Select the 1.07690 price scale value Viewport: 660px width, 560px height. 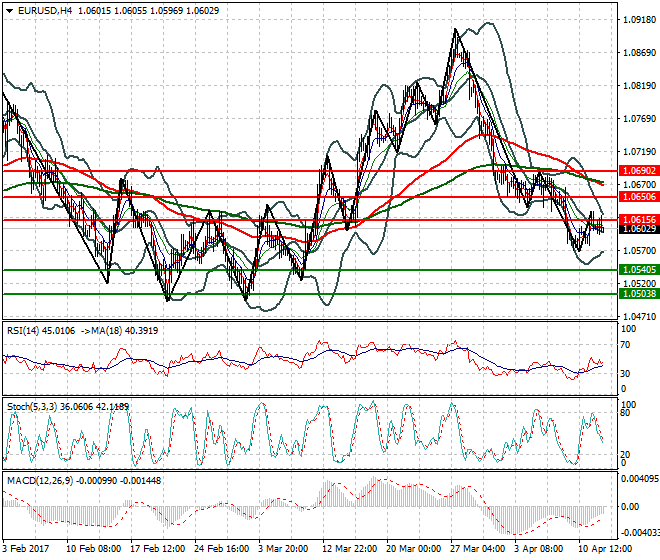coord(639,119)
